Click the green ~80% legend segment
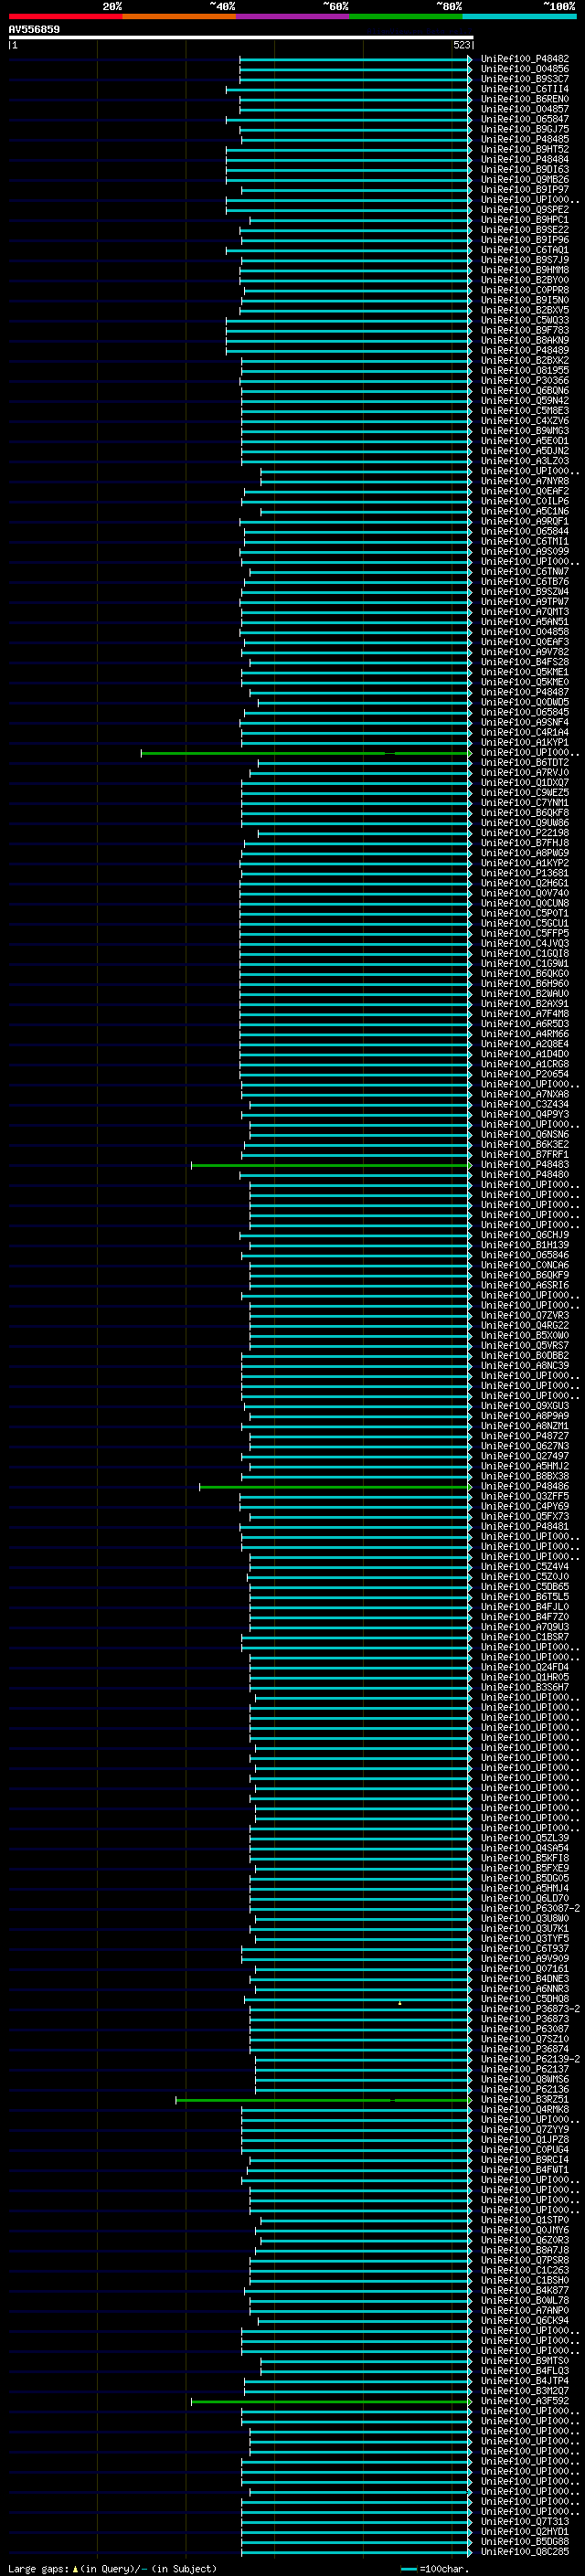This screenshot has height=2576, width=585. coord(406,16)
